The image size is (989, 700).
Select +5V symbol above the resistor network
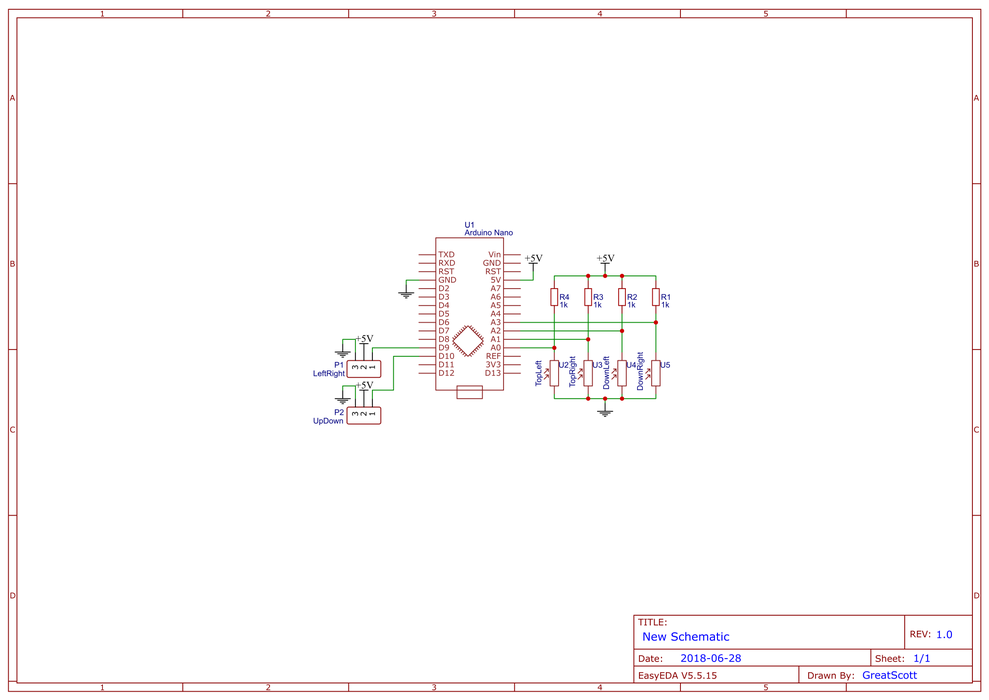coord(605,260)
